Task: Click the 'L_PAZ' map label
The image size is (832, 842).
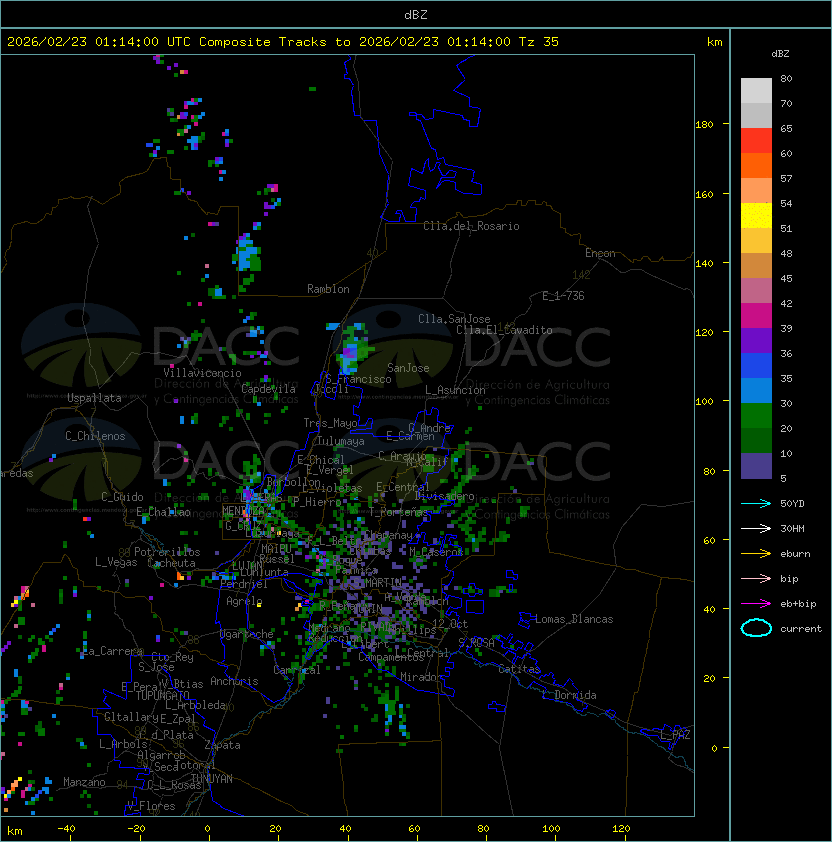Action: tap(675, 735)
